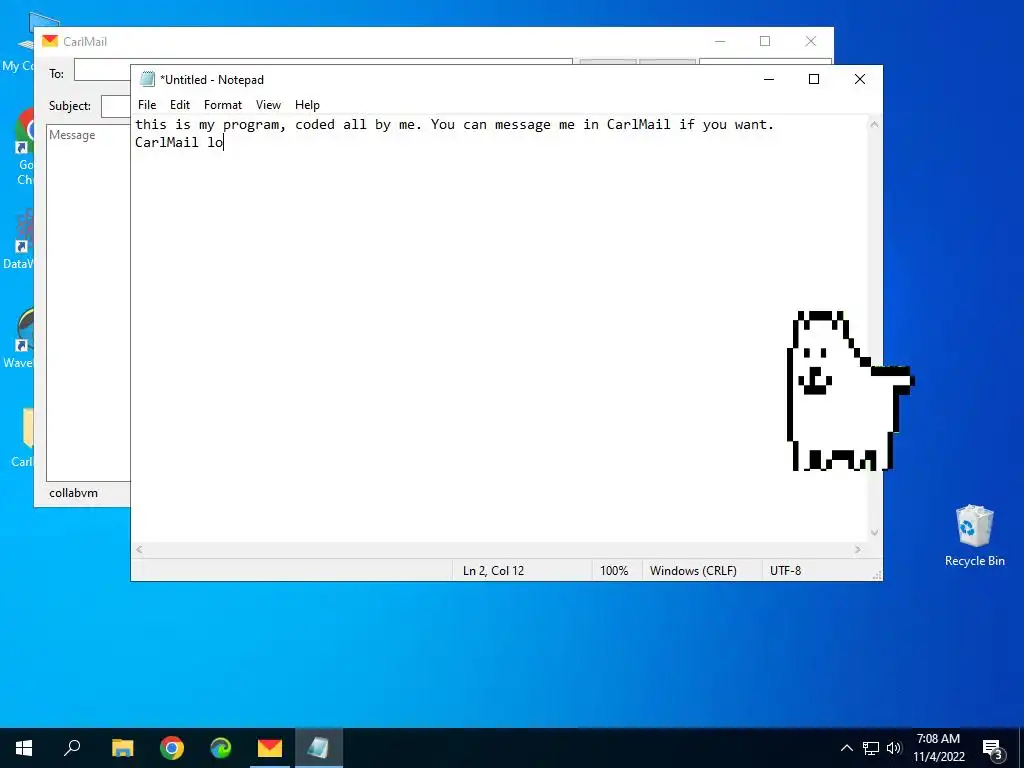
Task: Click the CarlMail Message text area
Action: tap(88, 302)
